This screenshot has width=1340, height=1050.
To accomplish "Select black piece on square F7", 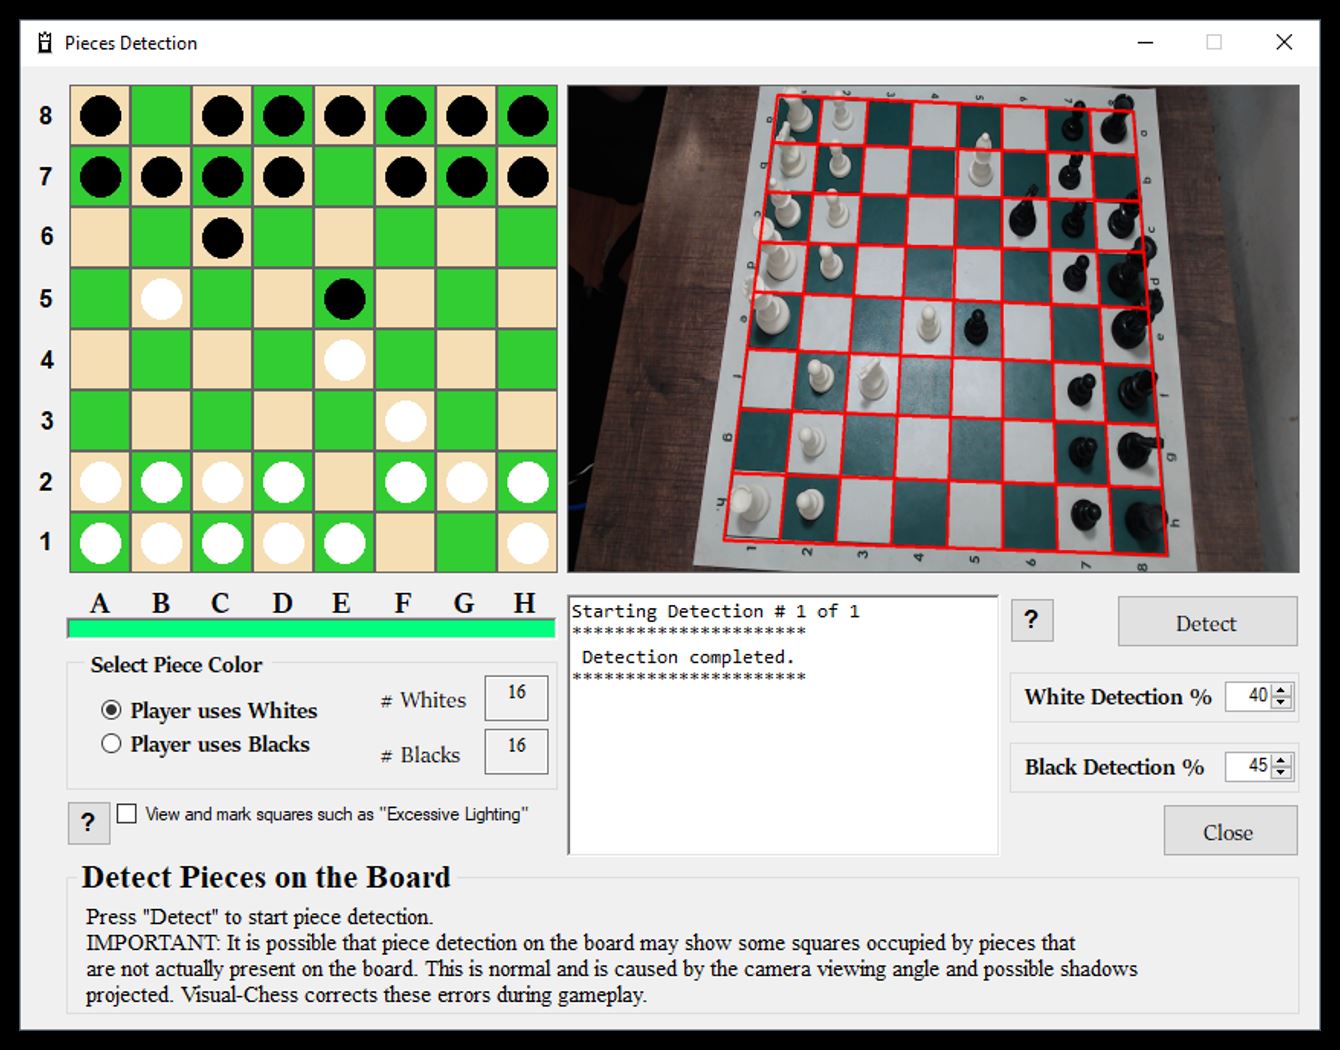I will pyautogui.click(x=405, y=177).
